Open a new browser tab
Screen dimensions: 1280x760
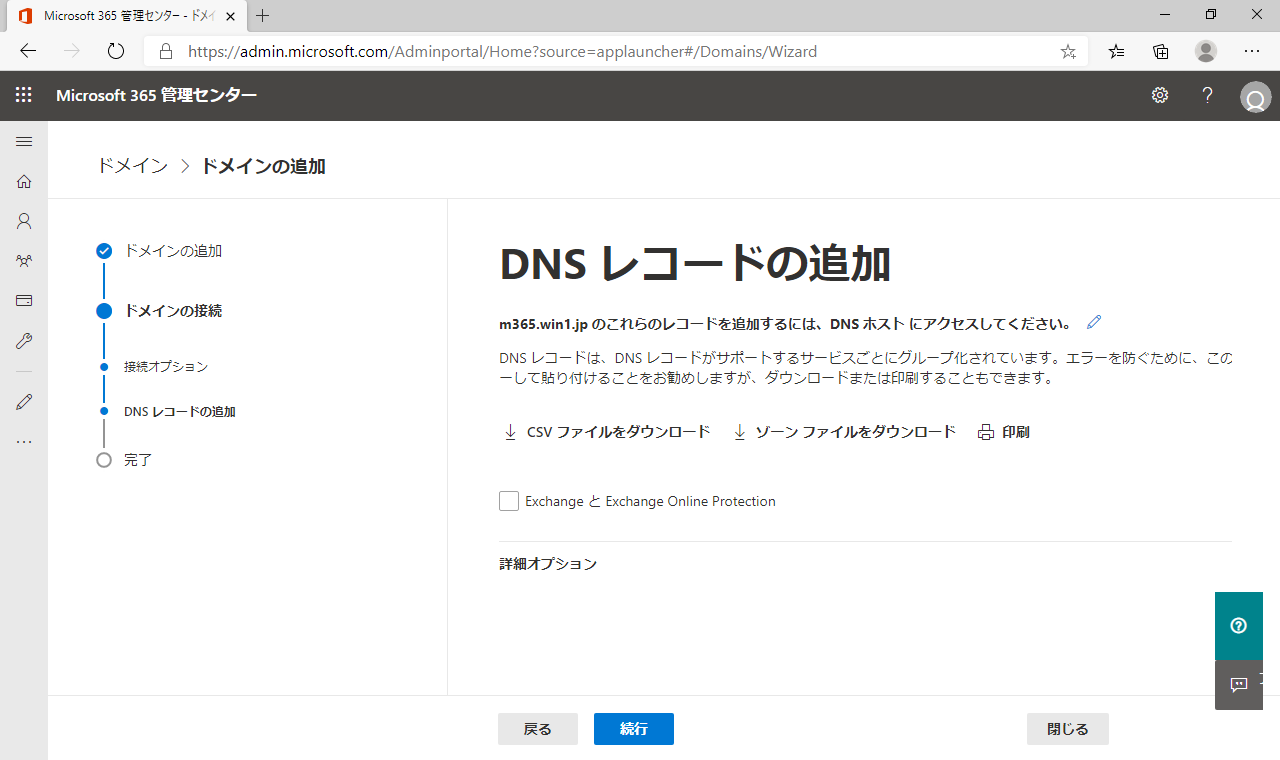pyautogui.click(x=263, y=16)
